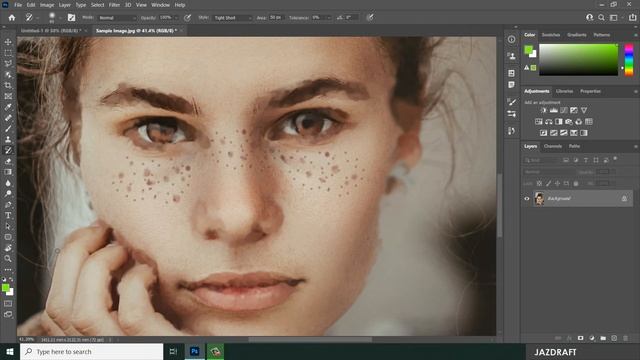Select the Zoom tool

click(8, 258)
